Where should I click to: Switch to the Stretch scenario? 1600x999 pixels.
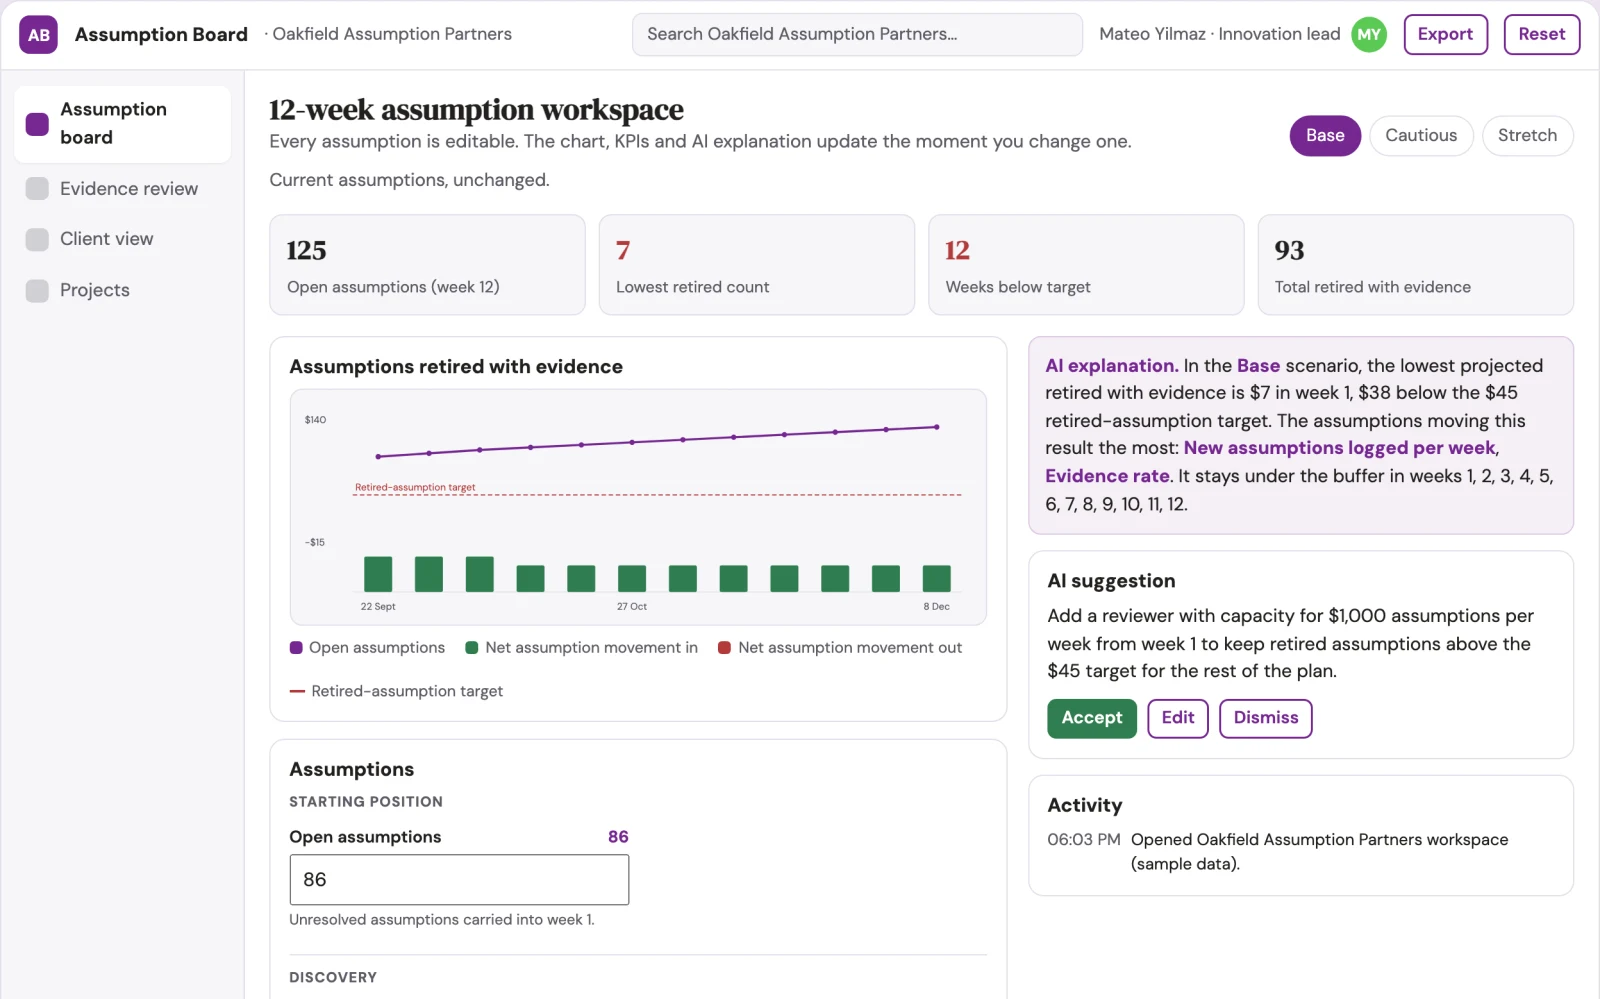[x=1527, y=136]
